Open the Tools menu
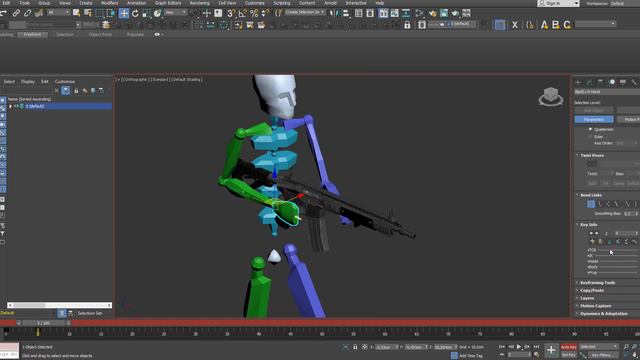 click(x=24, y=3)
